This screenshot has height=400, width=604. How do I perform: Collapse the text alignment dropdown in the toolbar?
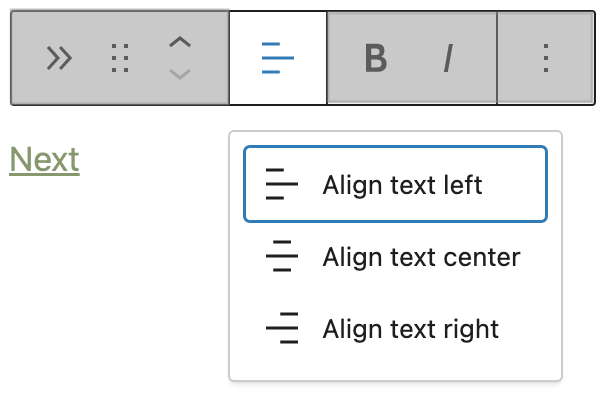point(278,58)
